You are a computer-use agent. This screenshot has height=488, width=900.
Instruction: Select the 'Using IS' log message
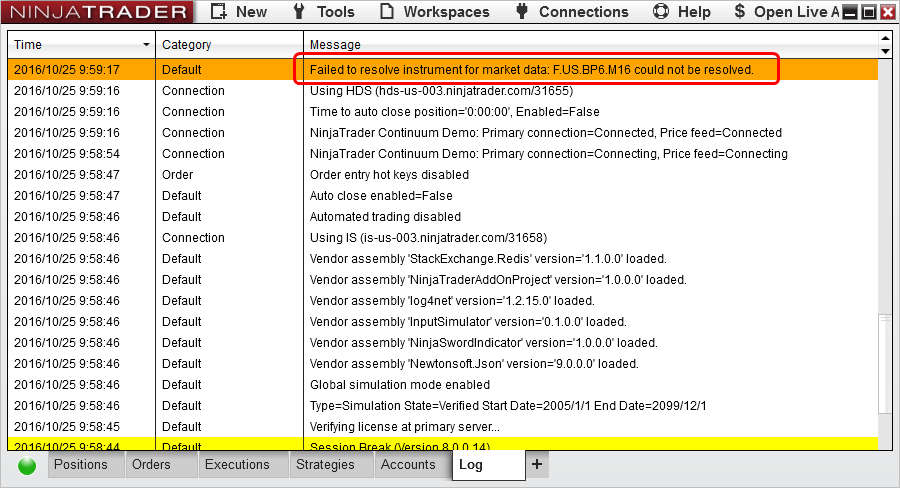click(x=428, y=238)
